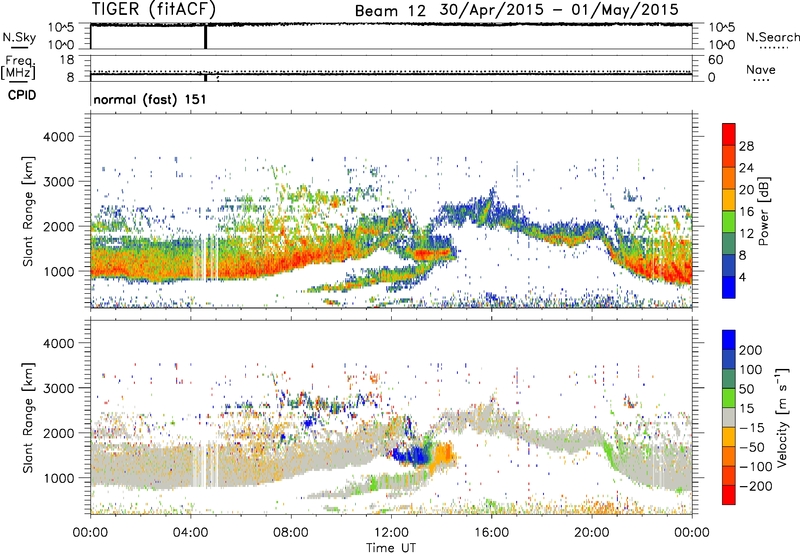
Task: Click the "60" Nave axis tick
Action: coord(716,60)
